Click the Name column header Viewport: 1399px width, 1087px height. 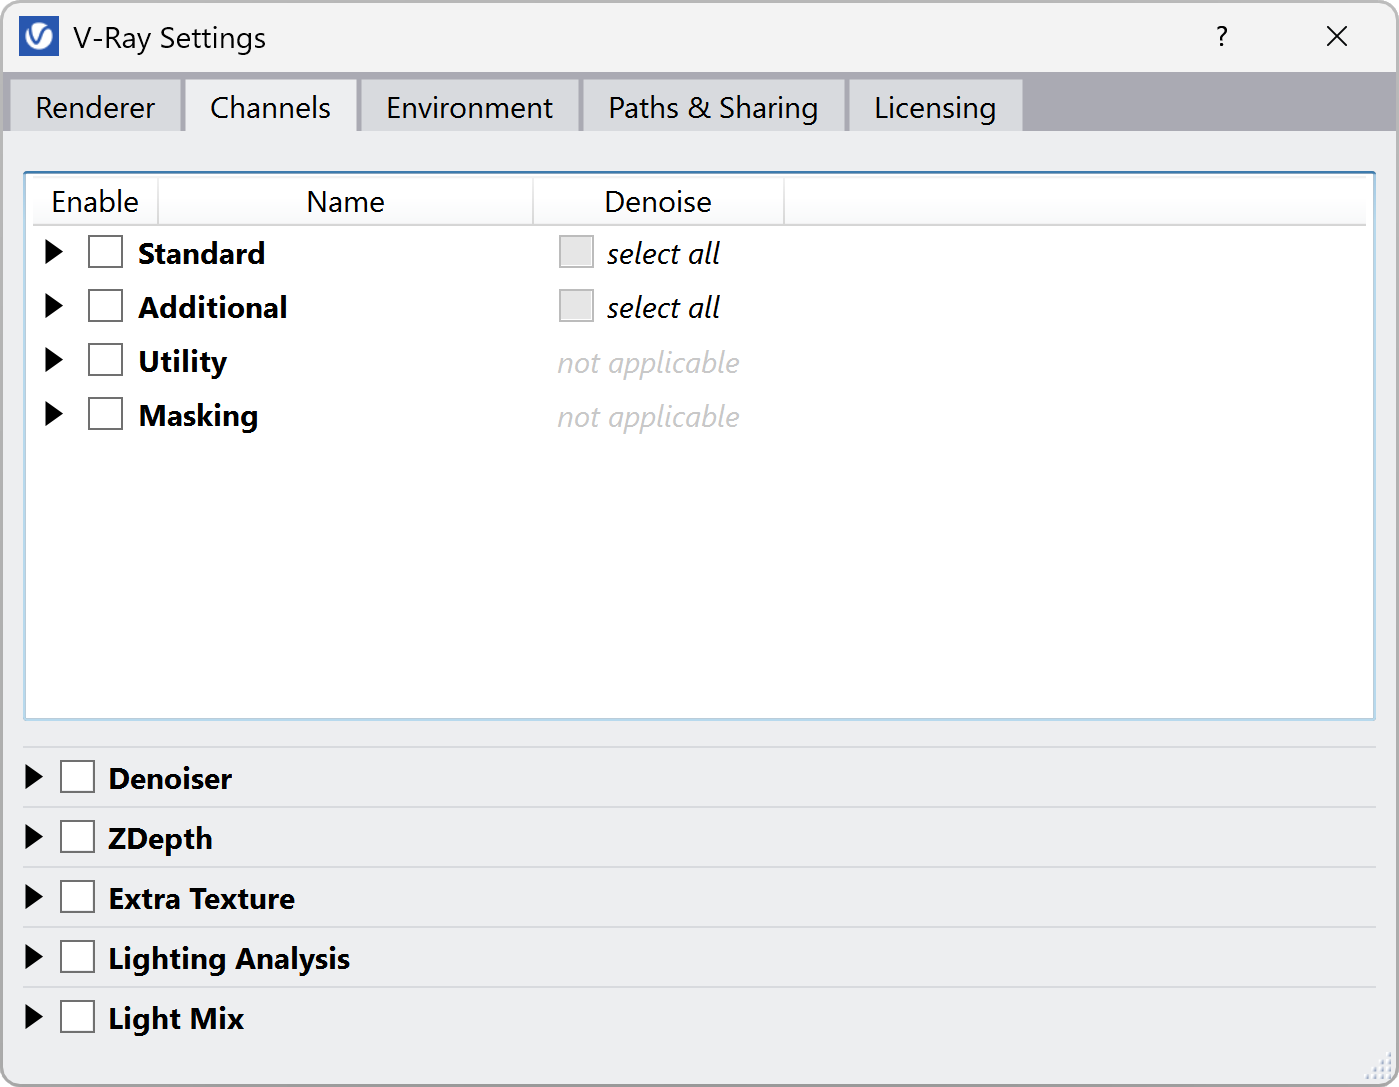pyautogui.click(x=345, y=201)
